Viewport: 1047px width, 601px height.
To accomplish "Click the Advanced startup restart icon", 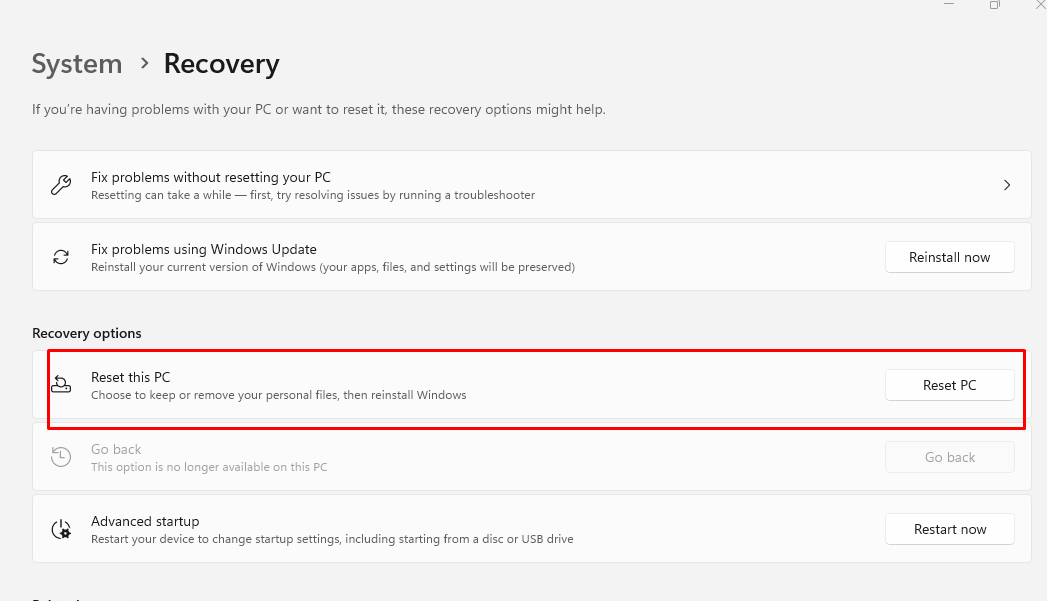I will click(x=61, y=528).
